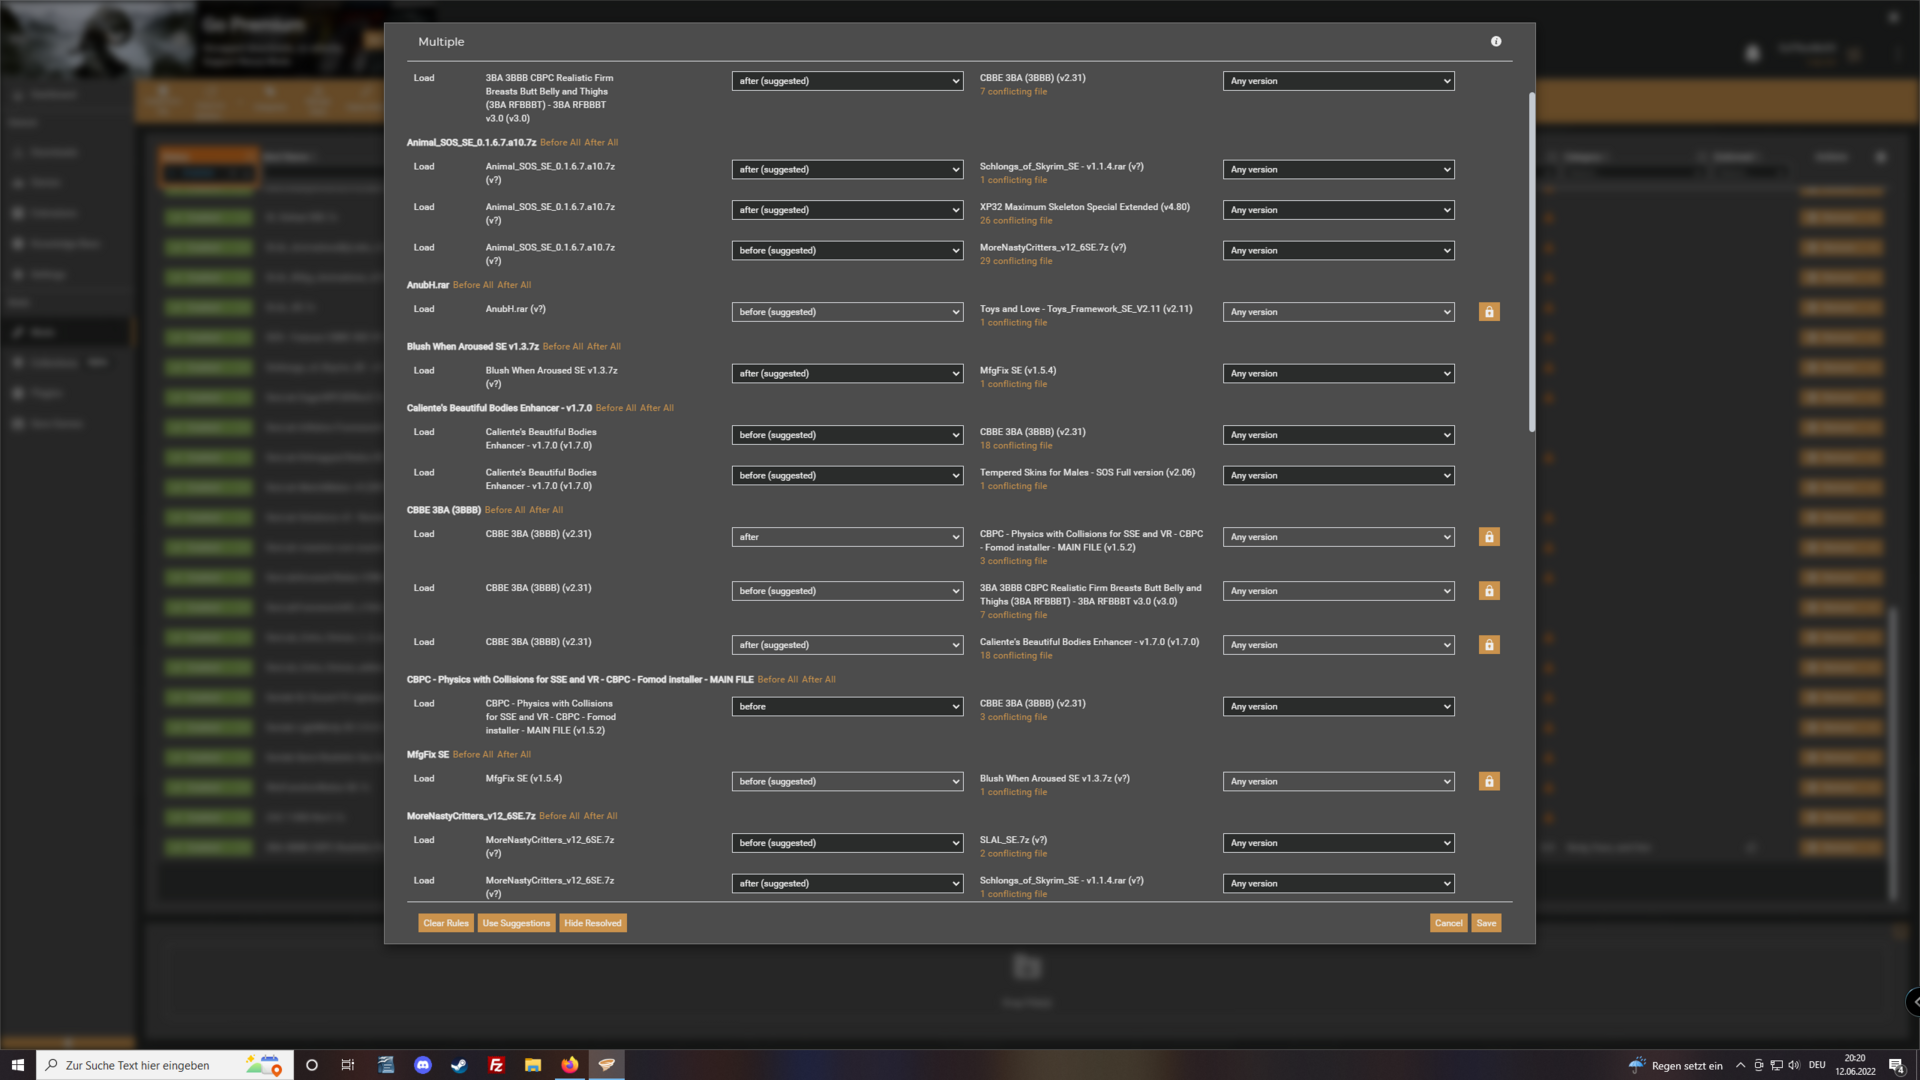Show hidden system tray icons

pos(1740,1065)
